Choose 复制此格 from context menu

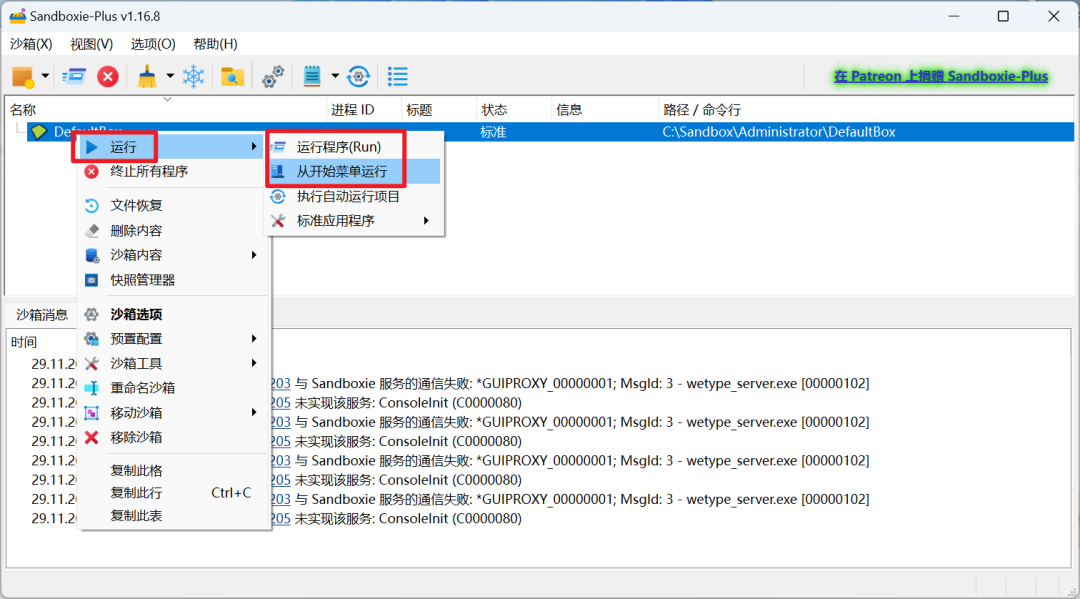[x=172, y=471]
